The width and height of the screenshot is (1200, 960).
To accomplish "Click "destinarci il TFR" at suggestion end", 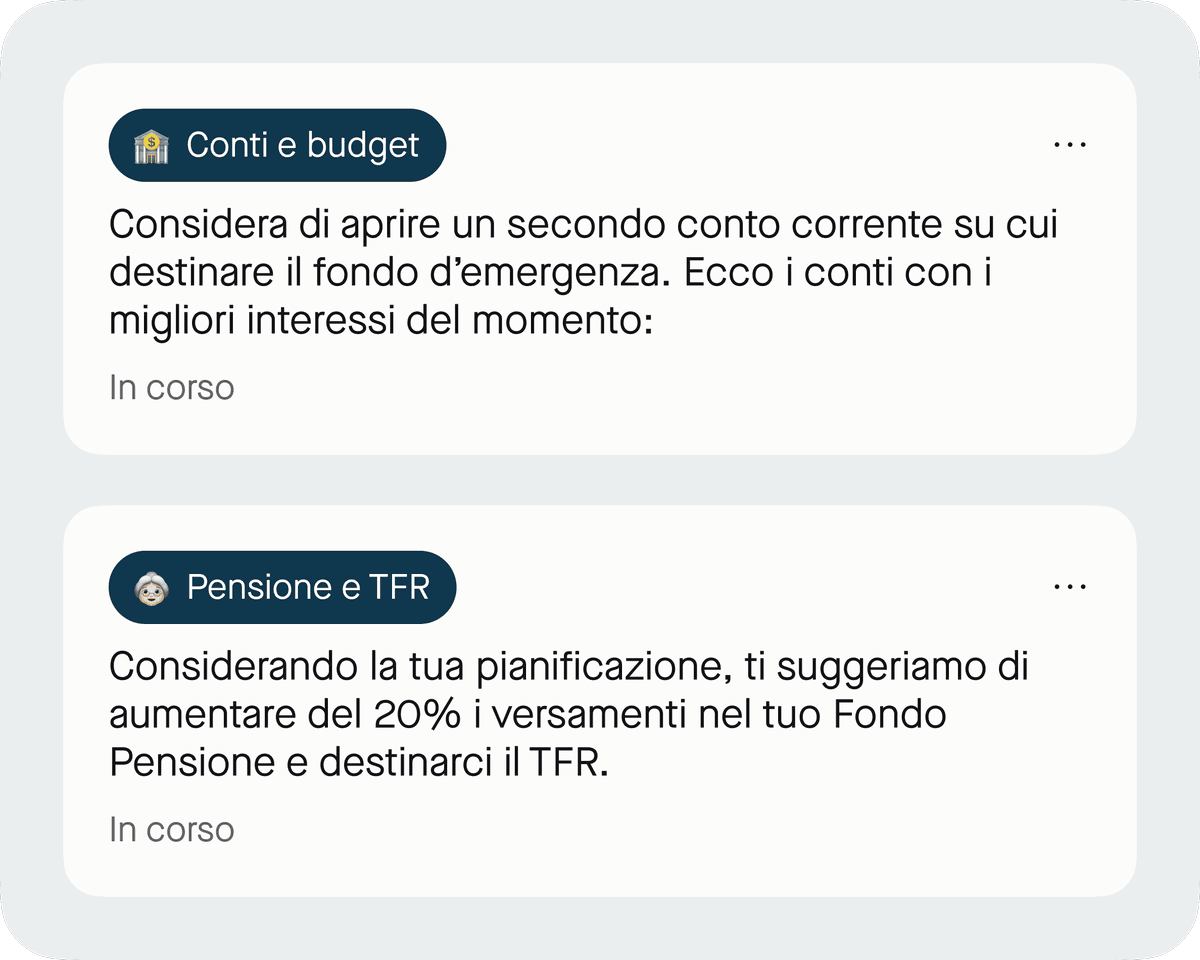I will (463, 764).
